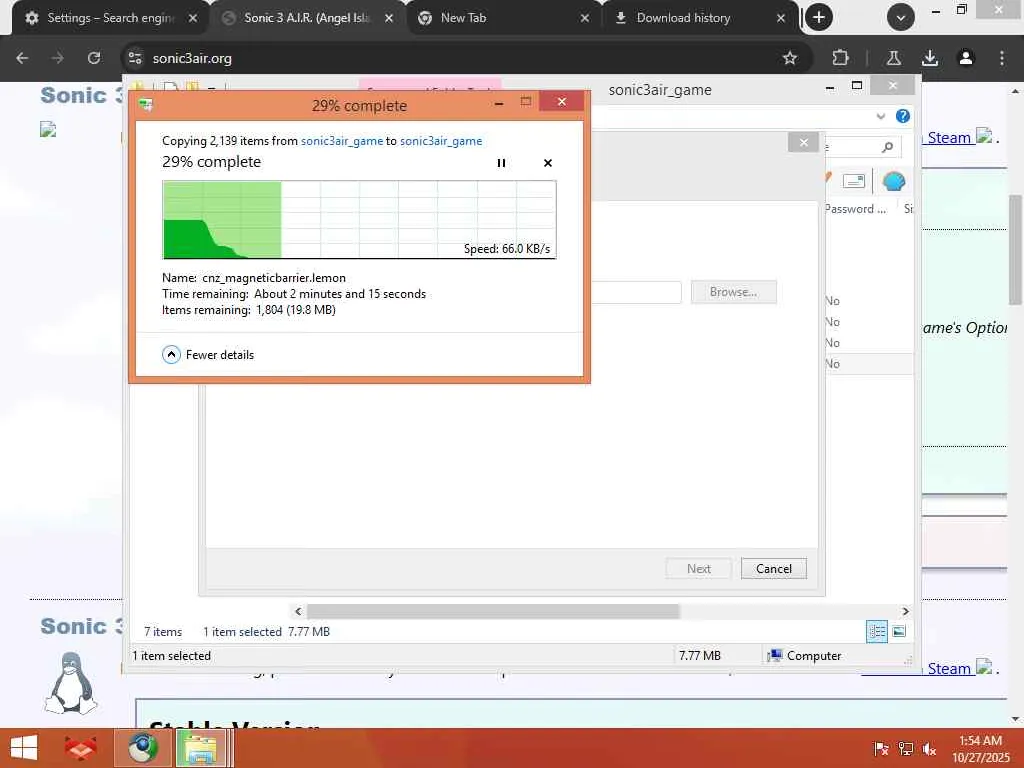Expand the Explorer ribbon chevron

[x=880, y=116]
